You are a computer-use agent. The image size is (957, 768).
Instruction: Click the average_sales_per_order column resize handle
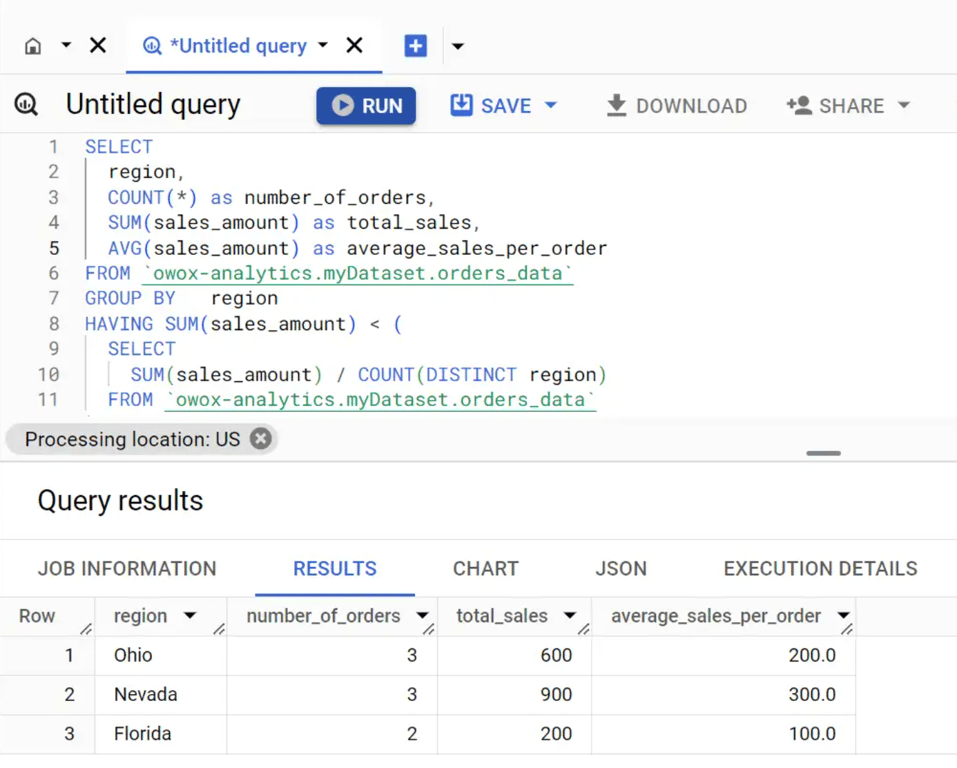coord(847,629)
